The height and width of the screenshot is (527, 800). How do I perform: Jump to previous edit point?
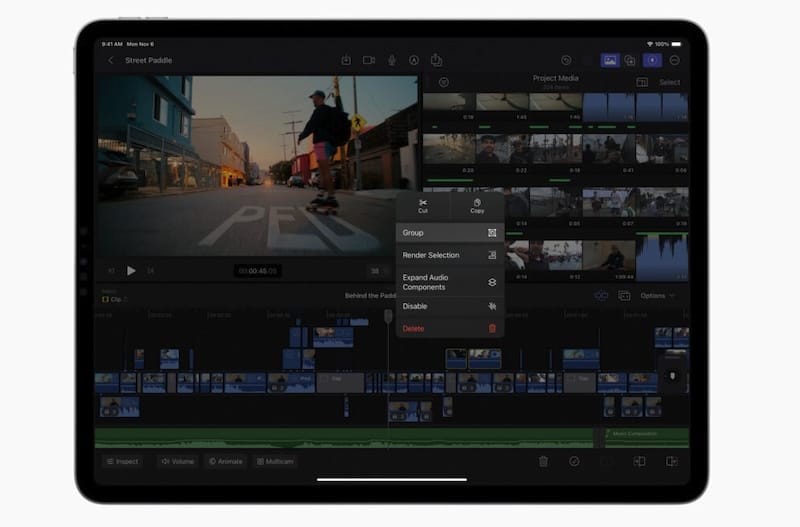(111, 271)
